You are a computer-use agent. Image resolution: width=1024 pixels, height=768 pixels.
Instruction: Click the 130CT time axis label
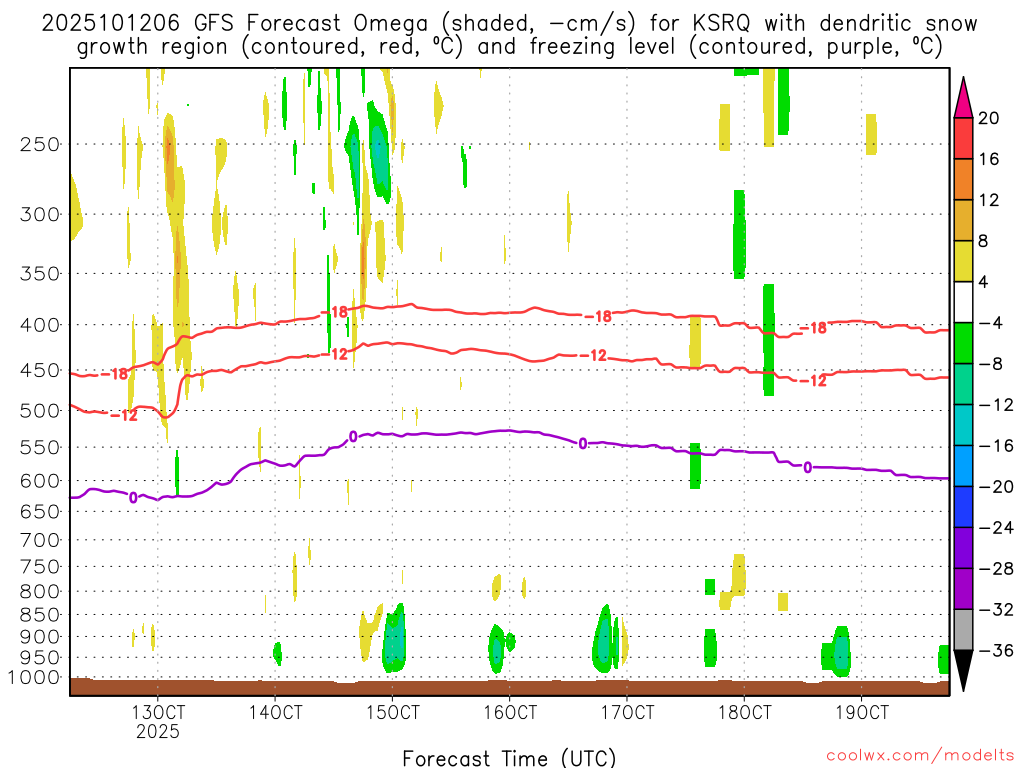click(158, 712)
